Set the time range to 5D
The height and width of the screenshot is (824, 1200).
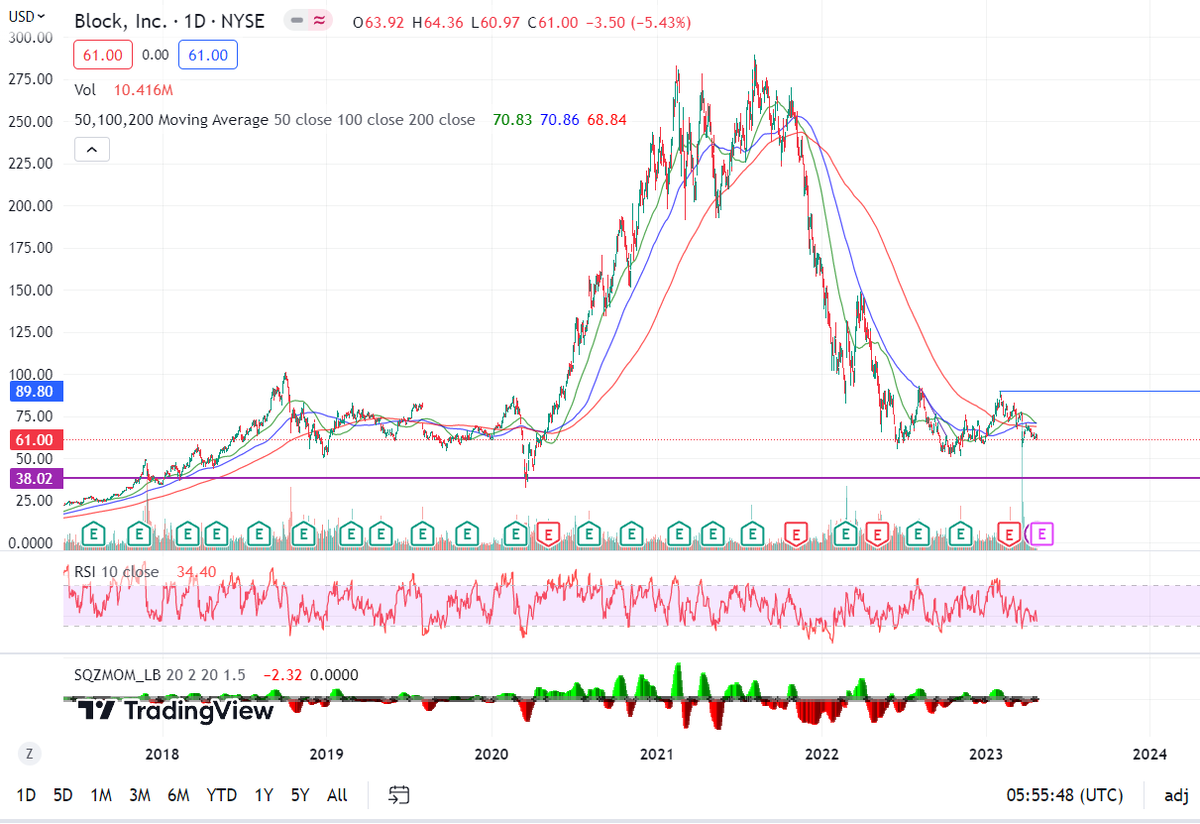coord(63,795)
